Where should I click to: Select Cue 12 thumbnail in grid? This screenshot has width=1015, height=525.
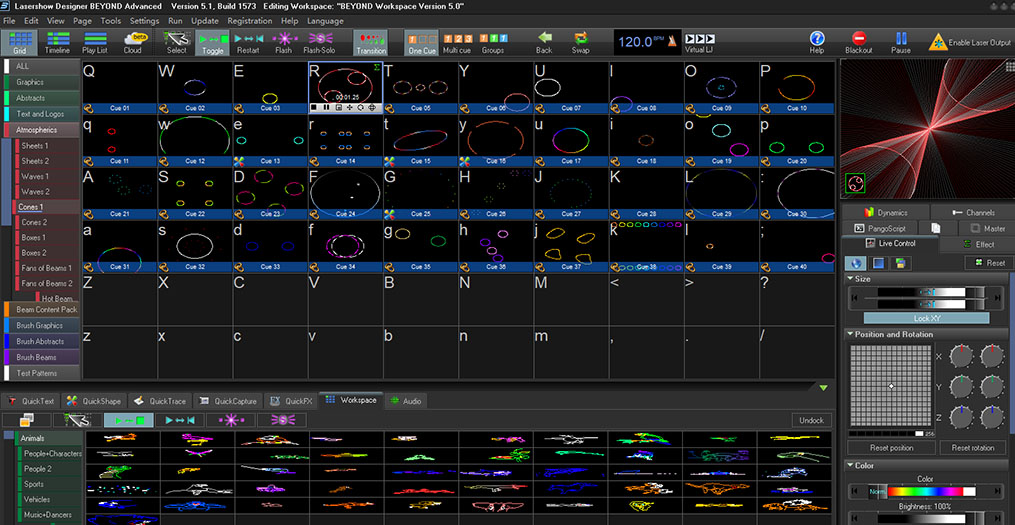click(195, 136)
